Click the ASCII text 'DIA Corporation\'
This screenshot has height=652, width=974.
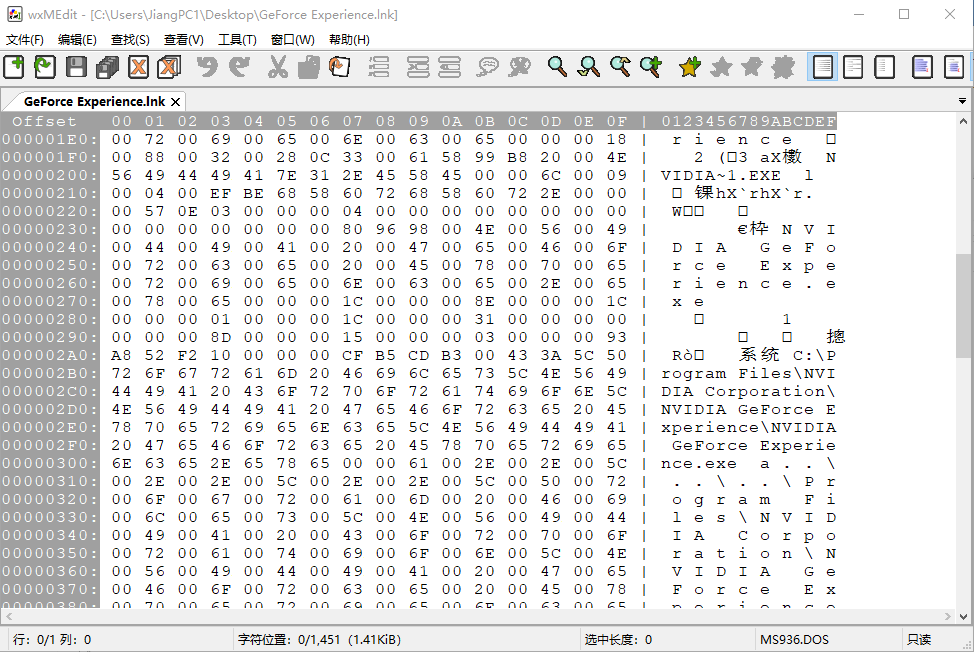[749, 391]
